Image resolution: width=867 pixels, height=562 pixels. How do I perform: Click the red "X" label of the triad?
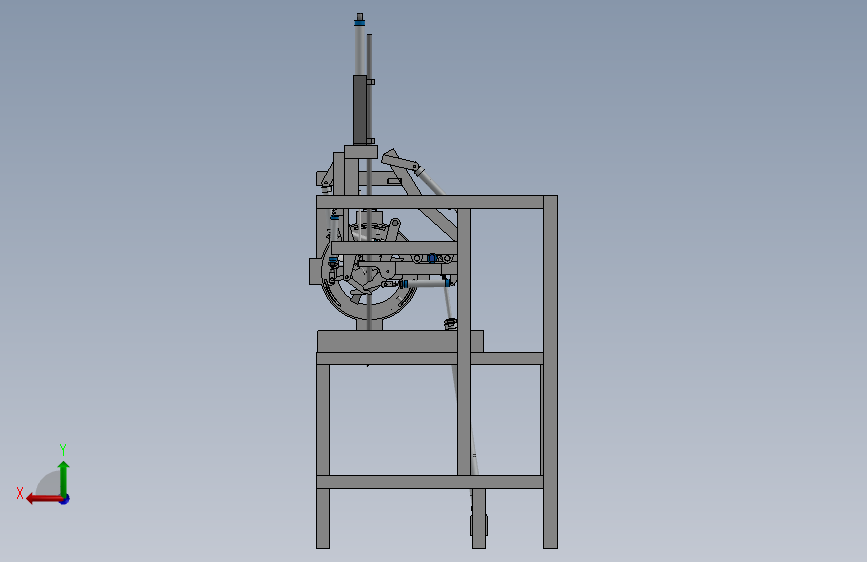[20, 493]
